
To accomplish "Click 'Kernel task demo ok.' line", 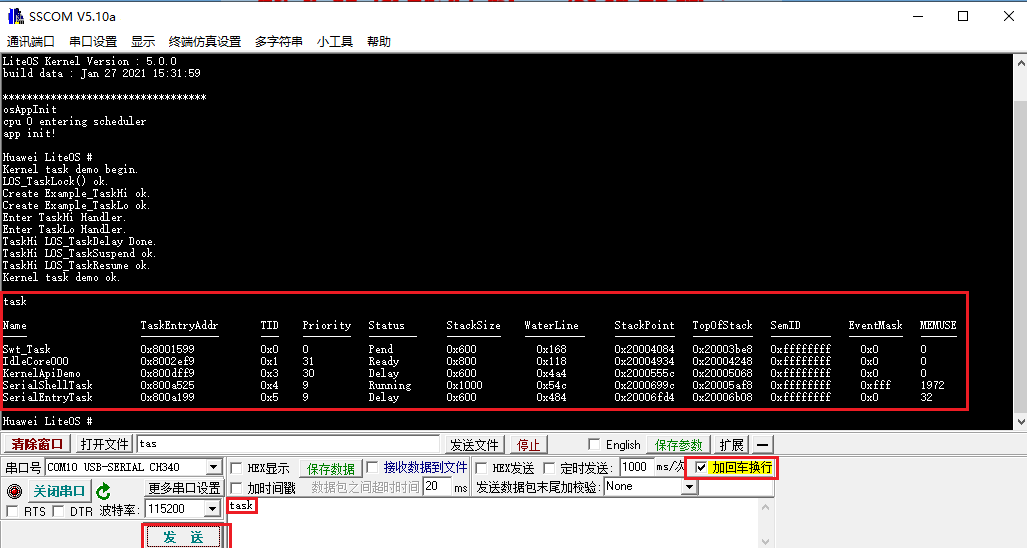I will tap(62, 278).
